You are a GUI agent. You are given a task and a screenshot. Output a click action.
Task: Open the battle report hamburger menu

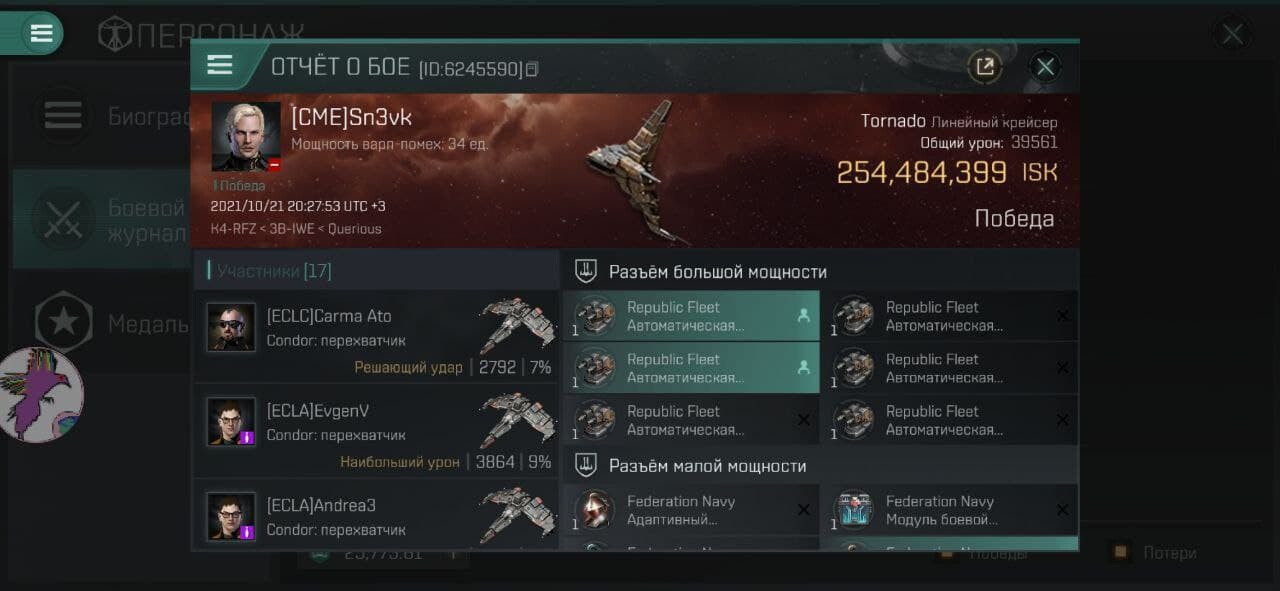pos(220,66)
